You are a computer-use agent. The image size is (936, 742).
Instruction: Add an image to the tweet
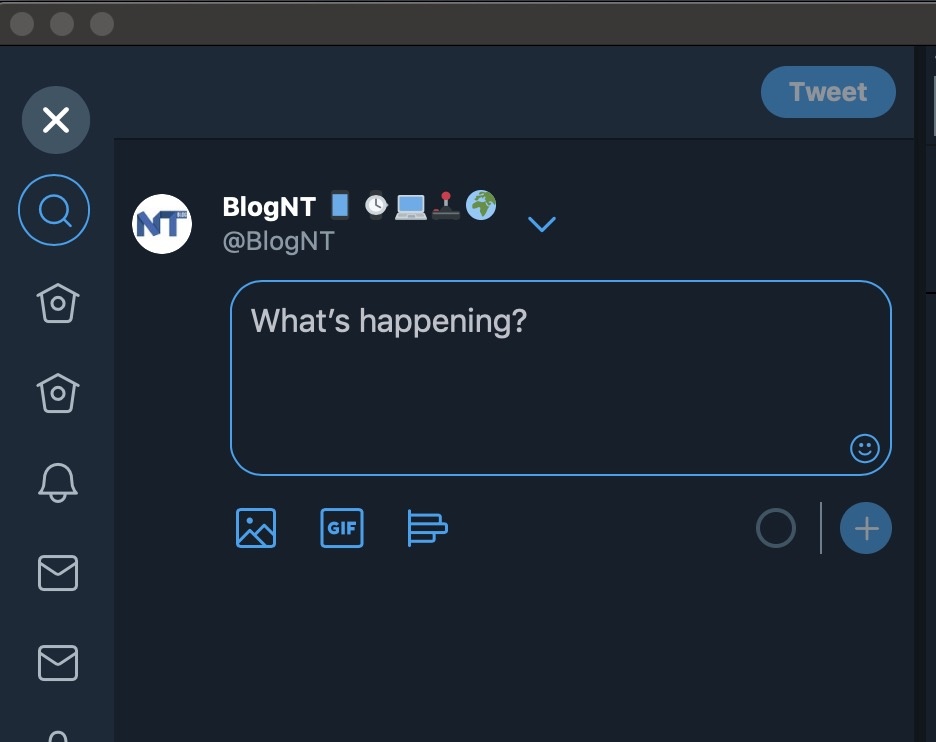(255, 528)
